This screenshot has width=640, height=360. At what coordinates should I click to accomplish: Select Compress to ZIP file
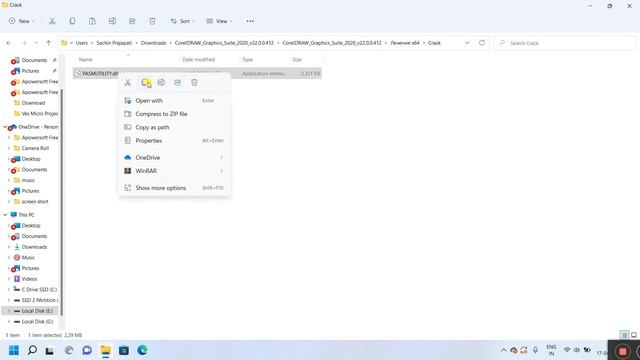174,114
